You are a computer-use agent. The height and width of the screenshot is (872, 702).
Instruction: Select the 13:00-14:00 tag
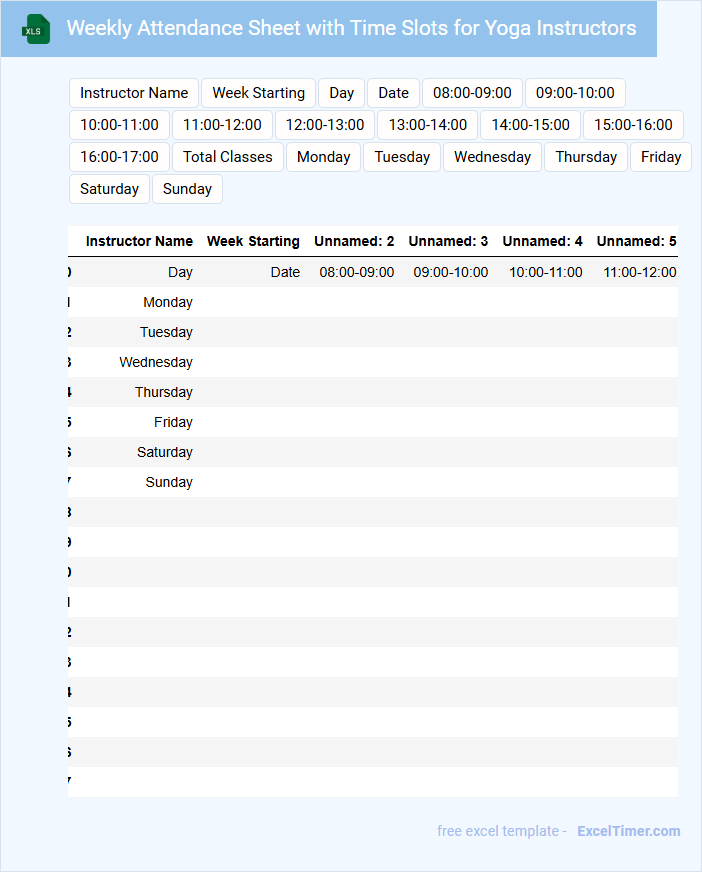[x=428, y=125]
